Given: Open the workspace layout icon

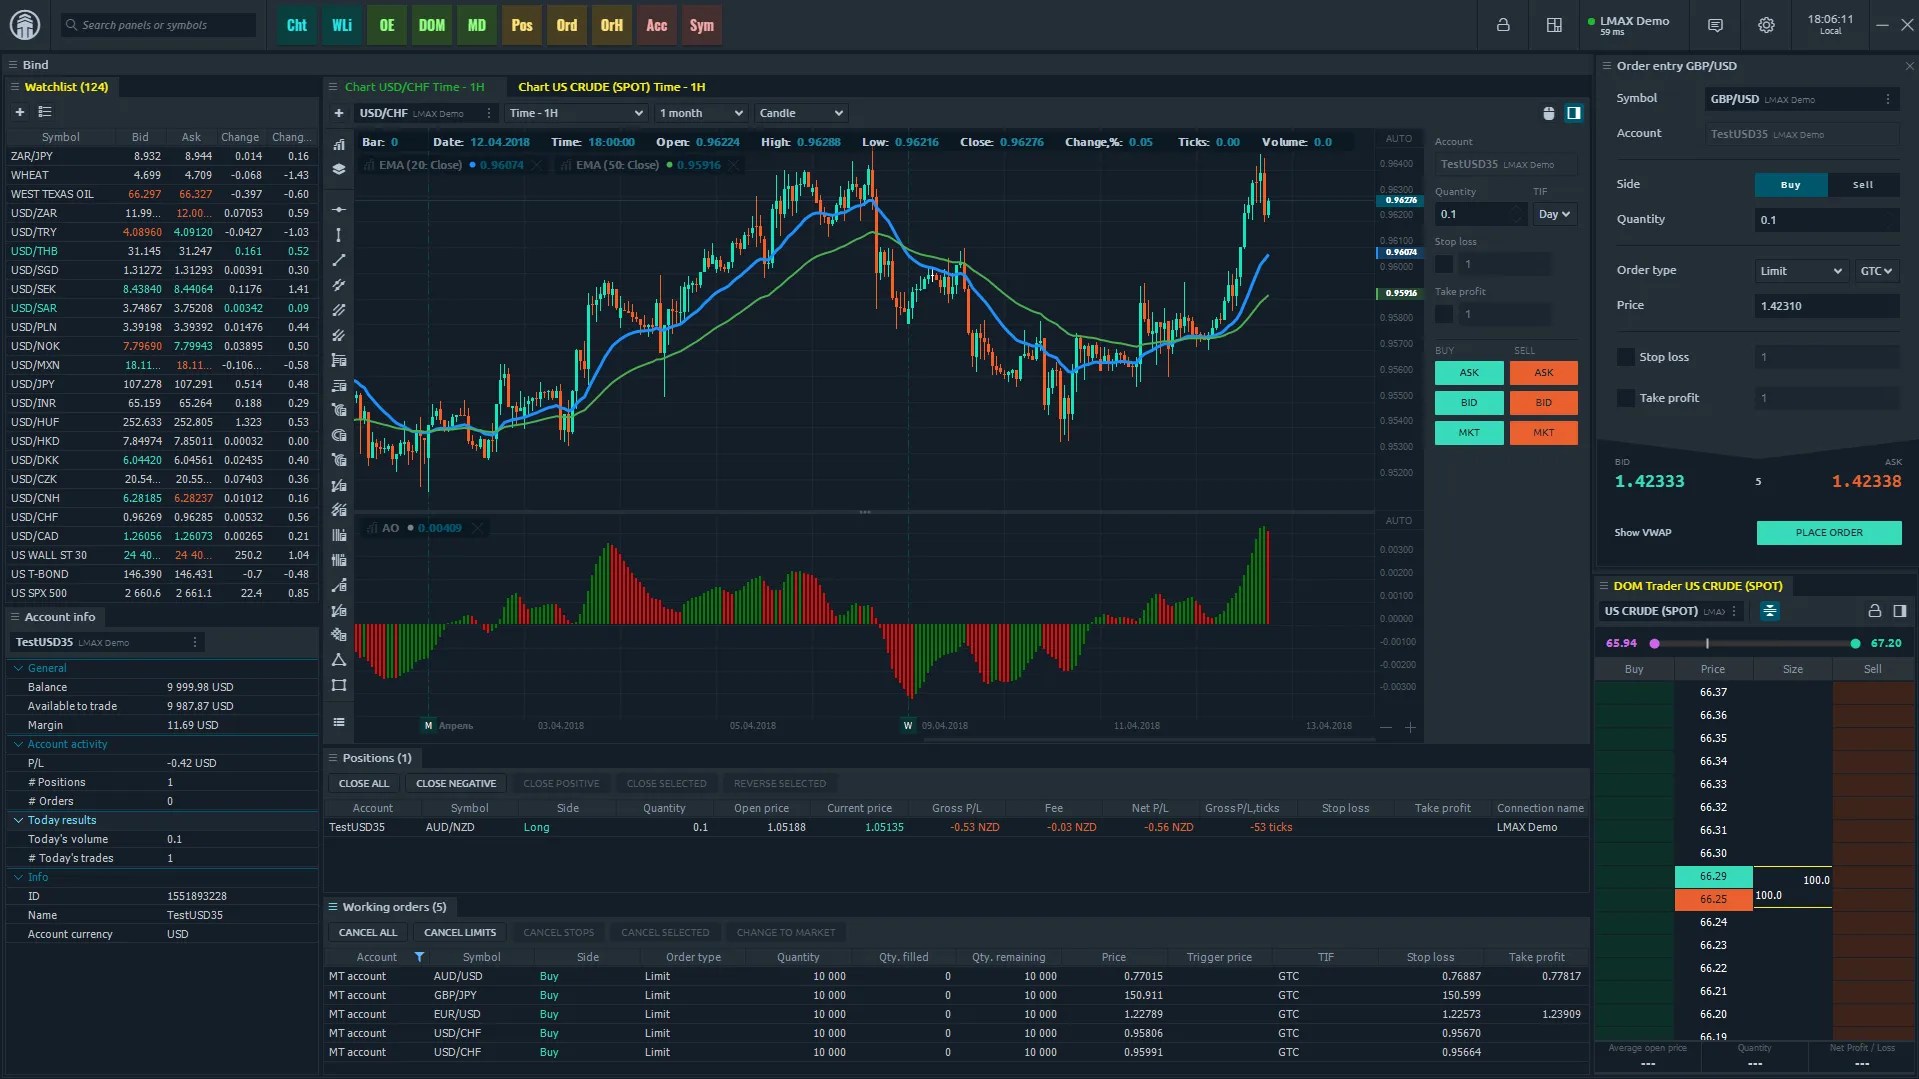Looking at the screenshot, I should click(x=1553, y=25).
